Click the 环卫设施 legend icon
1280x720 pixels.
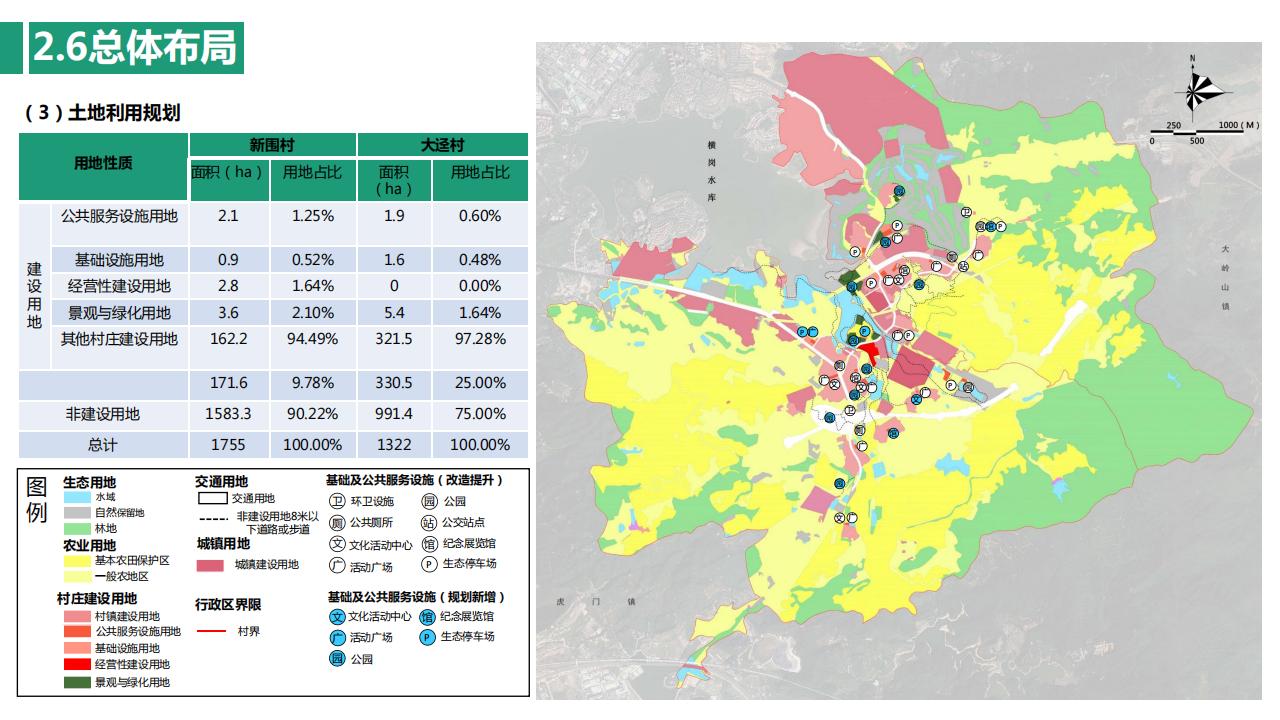[337, 501]
